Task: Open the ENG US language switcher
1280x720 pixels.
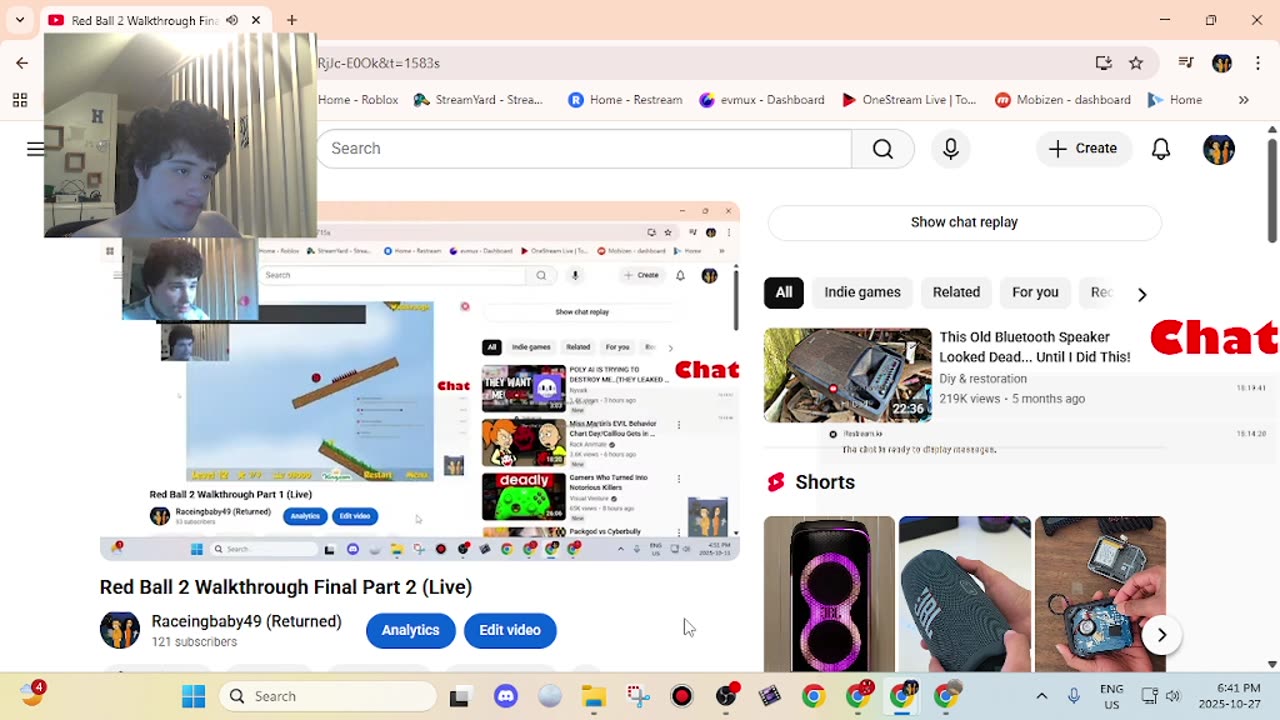Action: (x=1111, y=696)
